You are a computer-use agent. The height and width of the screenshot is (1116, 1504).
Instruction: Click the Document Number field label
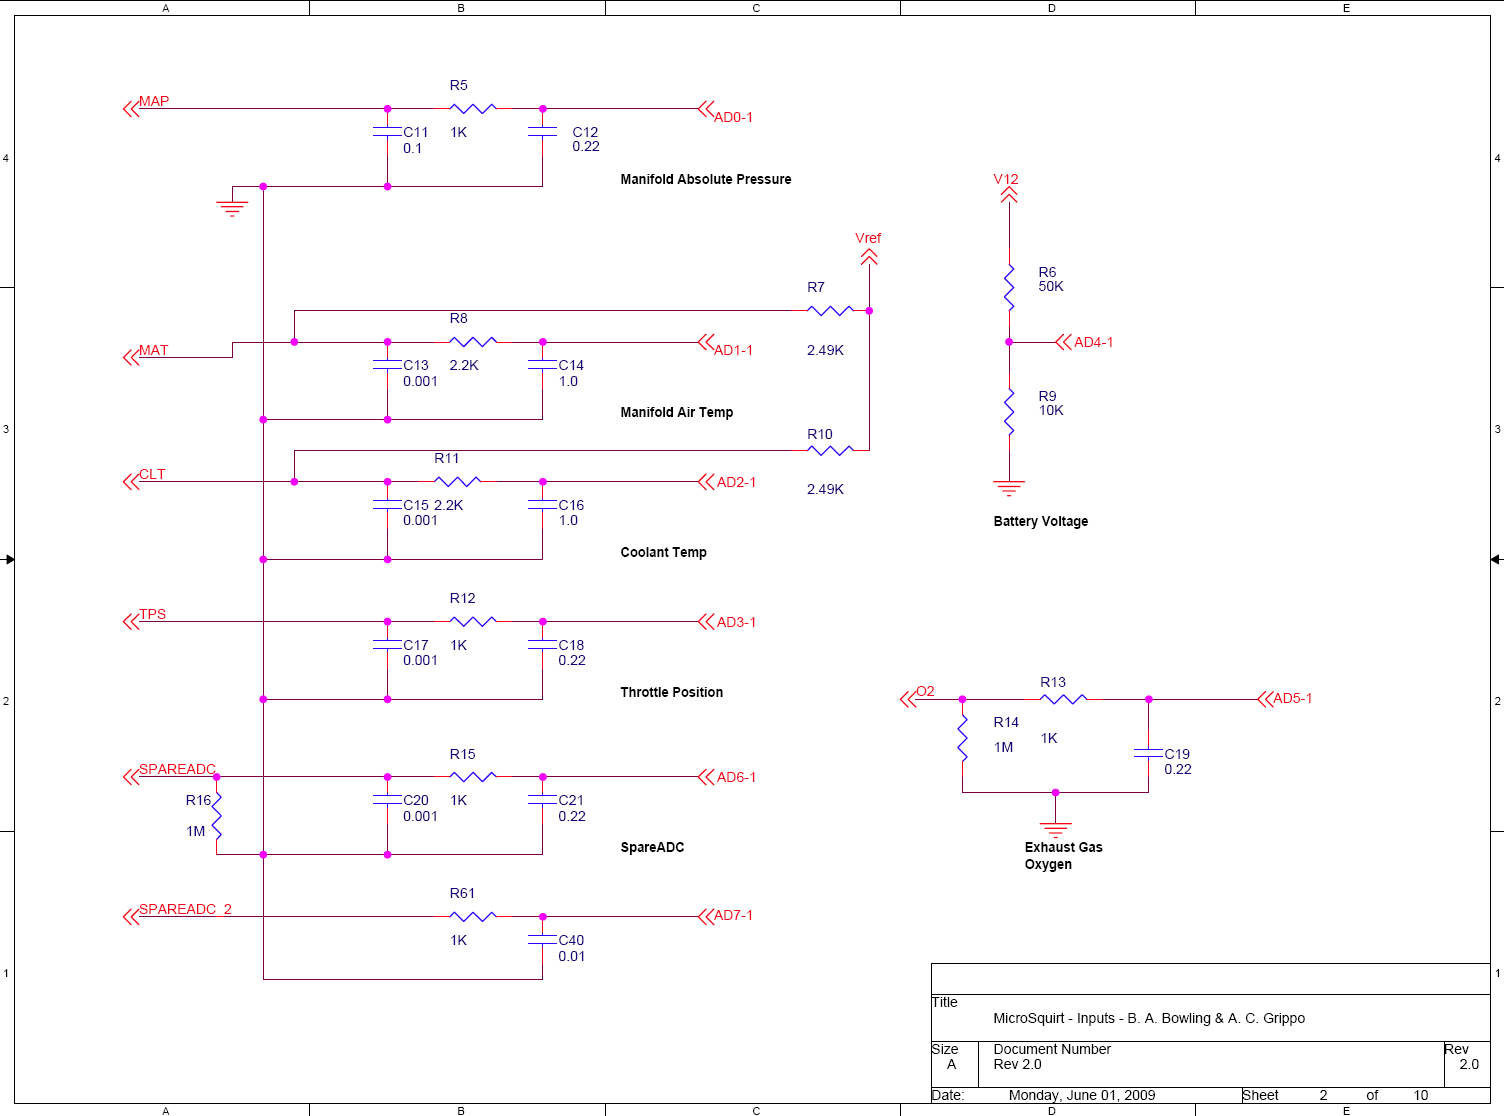(1052, 1049)
